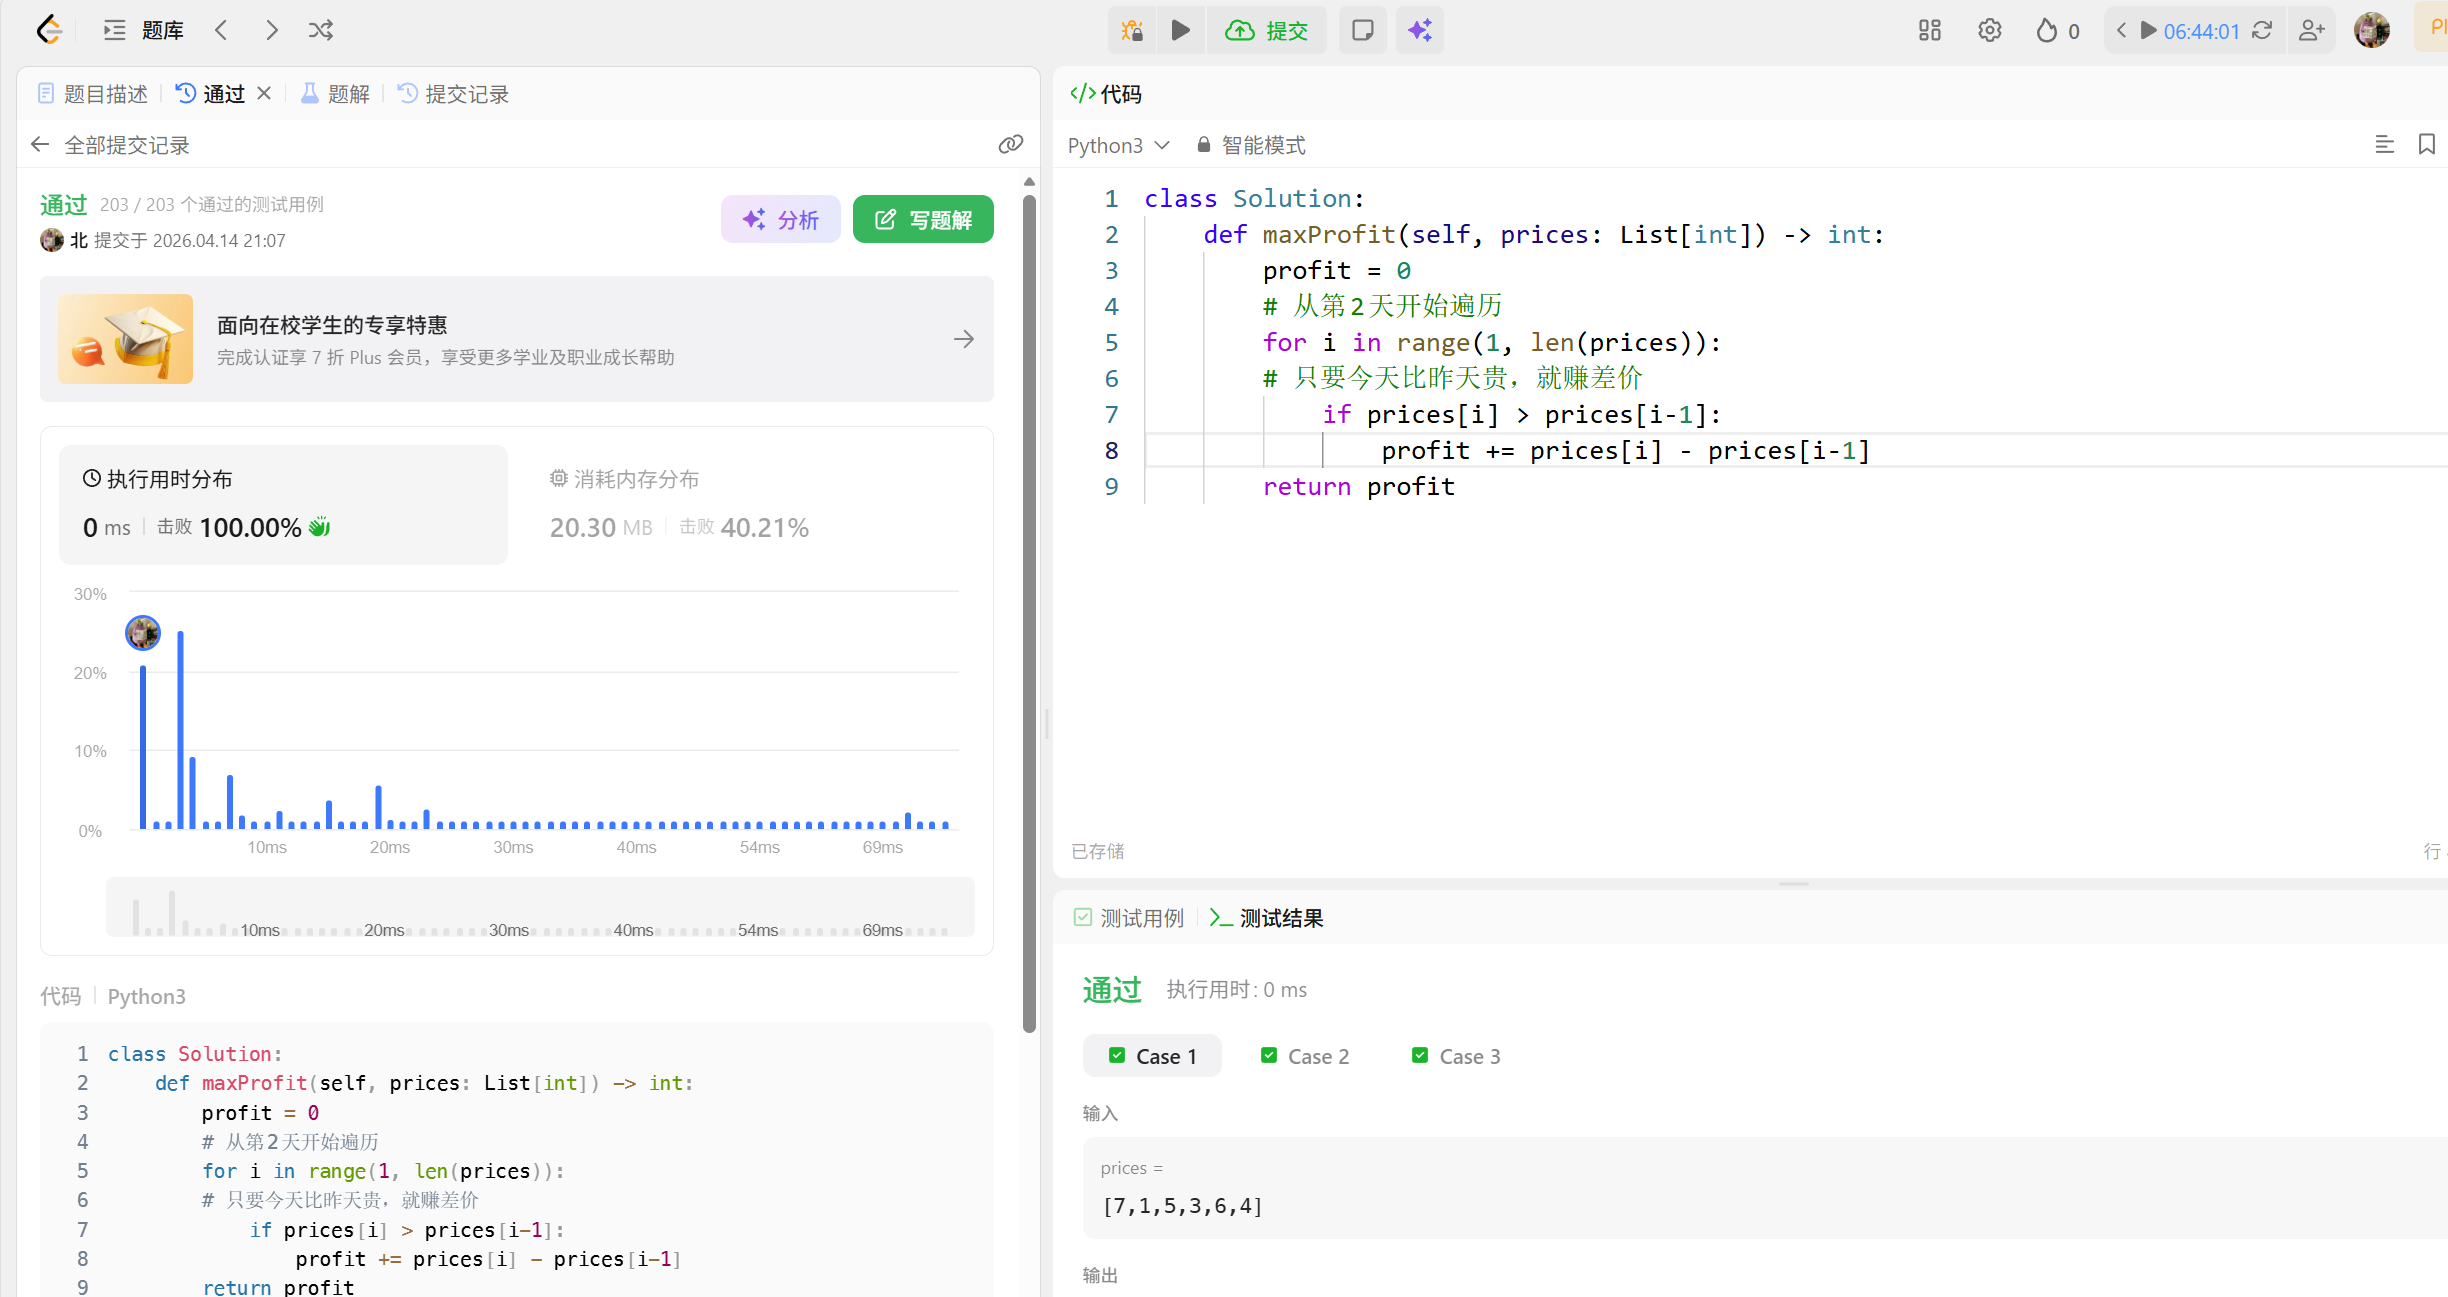Click the run code play icon

[1180, 30]
